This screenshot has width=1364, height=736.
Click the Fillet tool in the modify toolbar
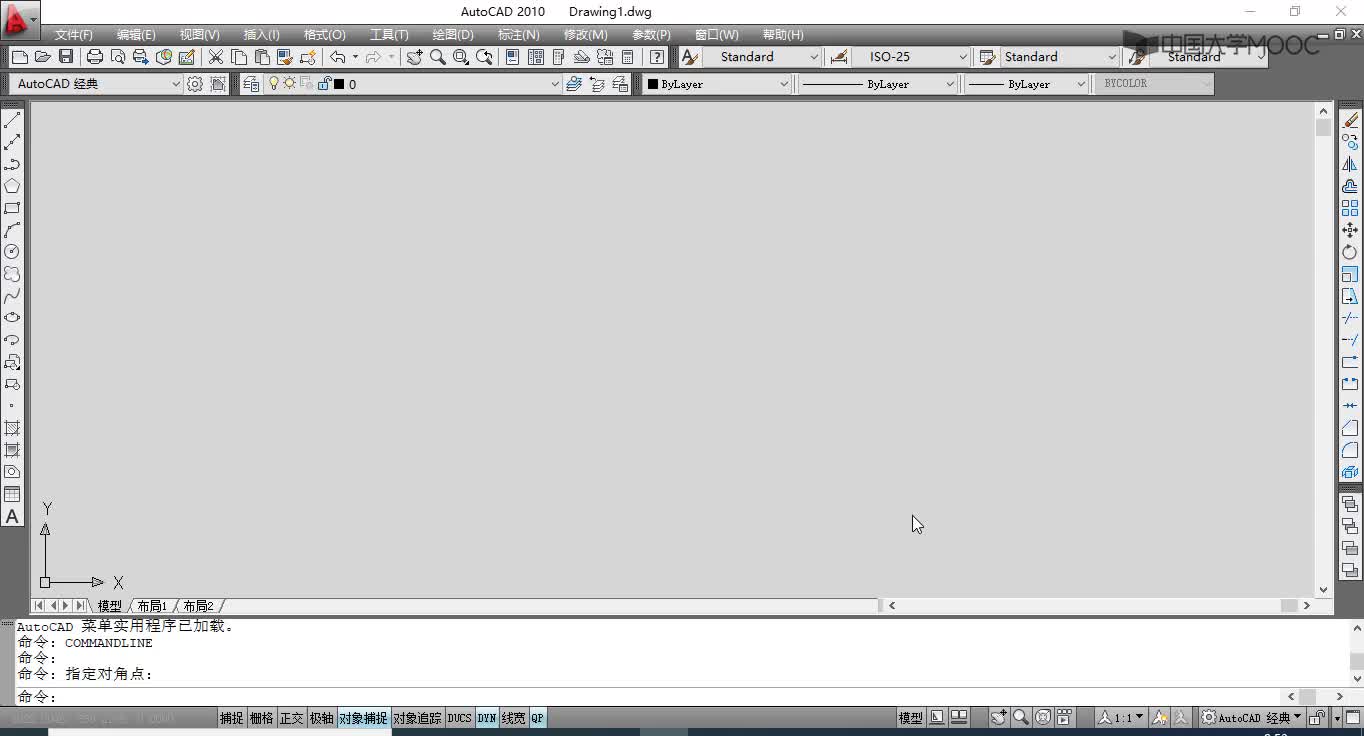1350,450
